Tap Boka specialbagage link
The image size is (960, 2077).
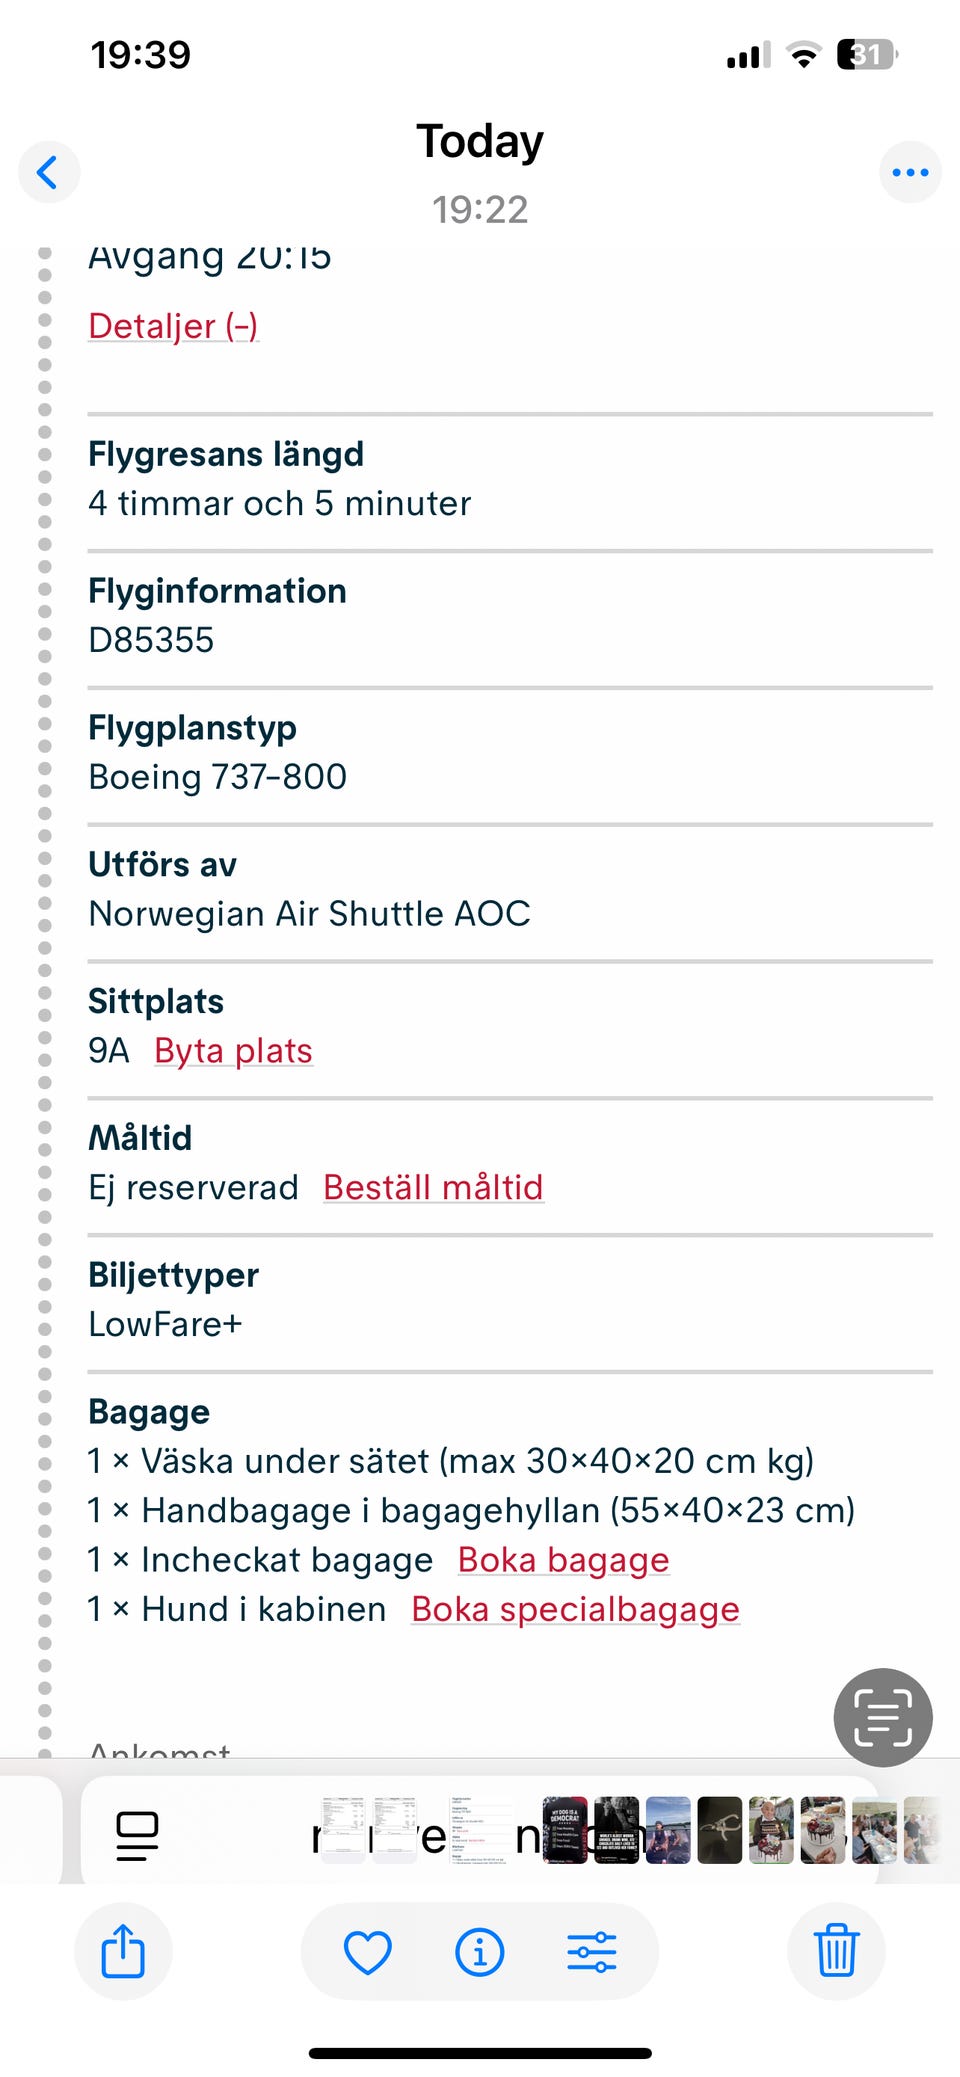point(575,1609)
